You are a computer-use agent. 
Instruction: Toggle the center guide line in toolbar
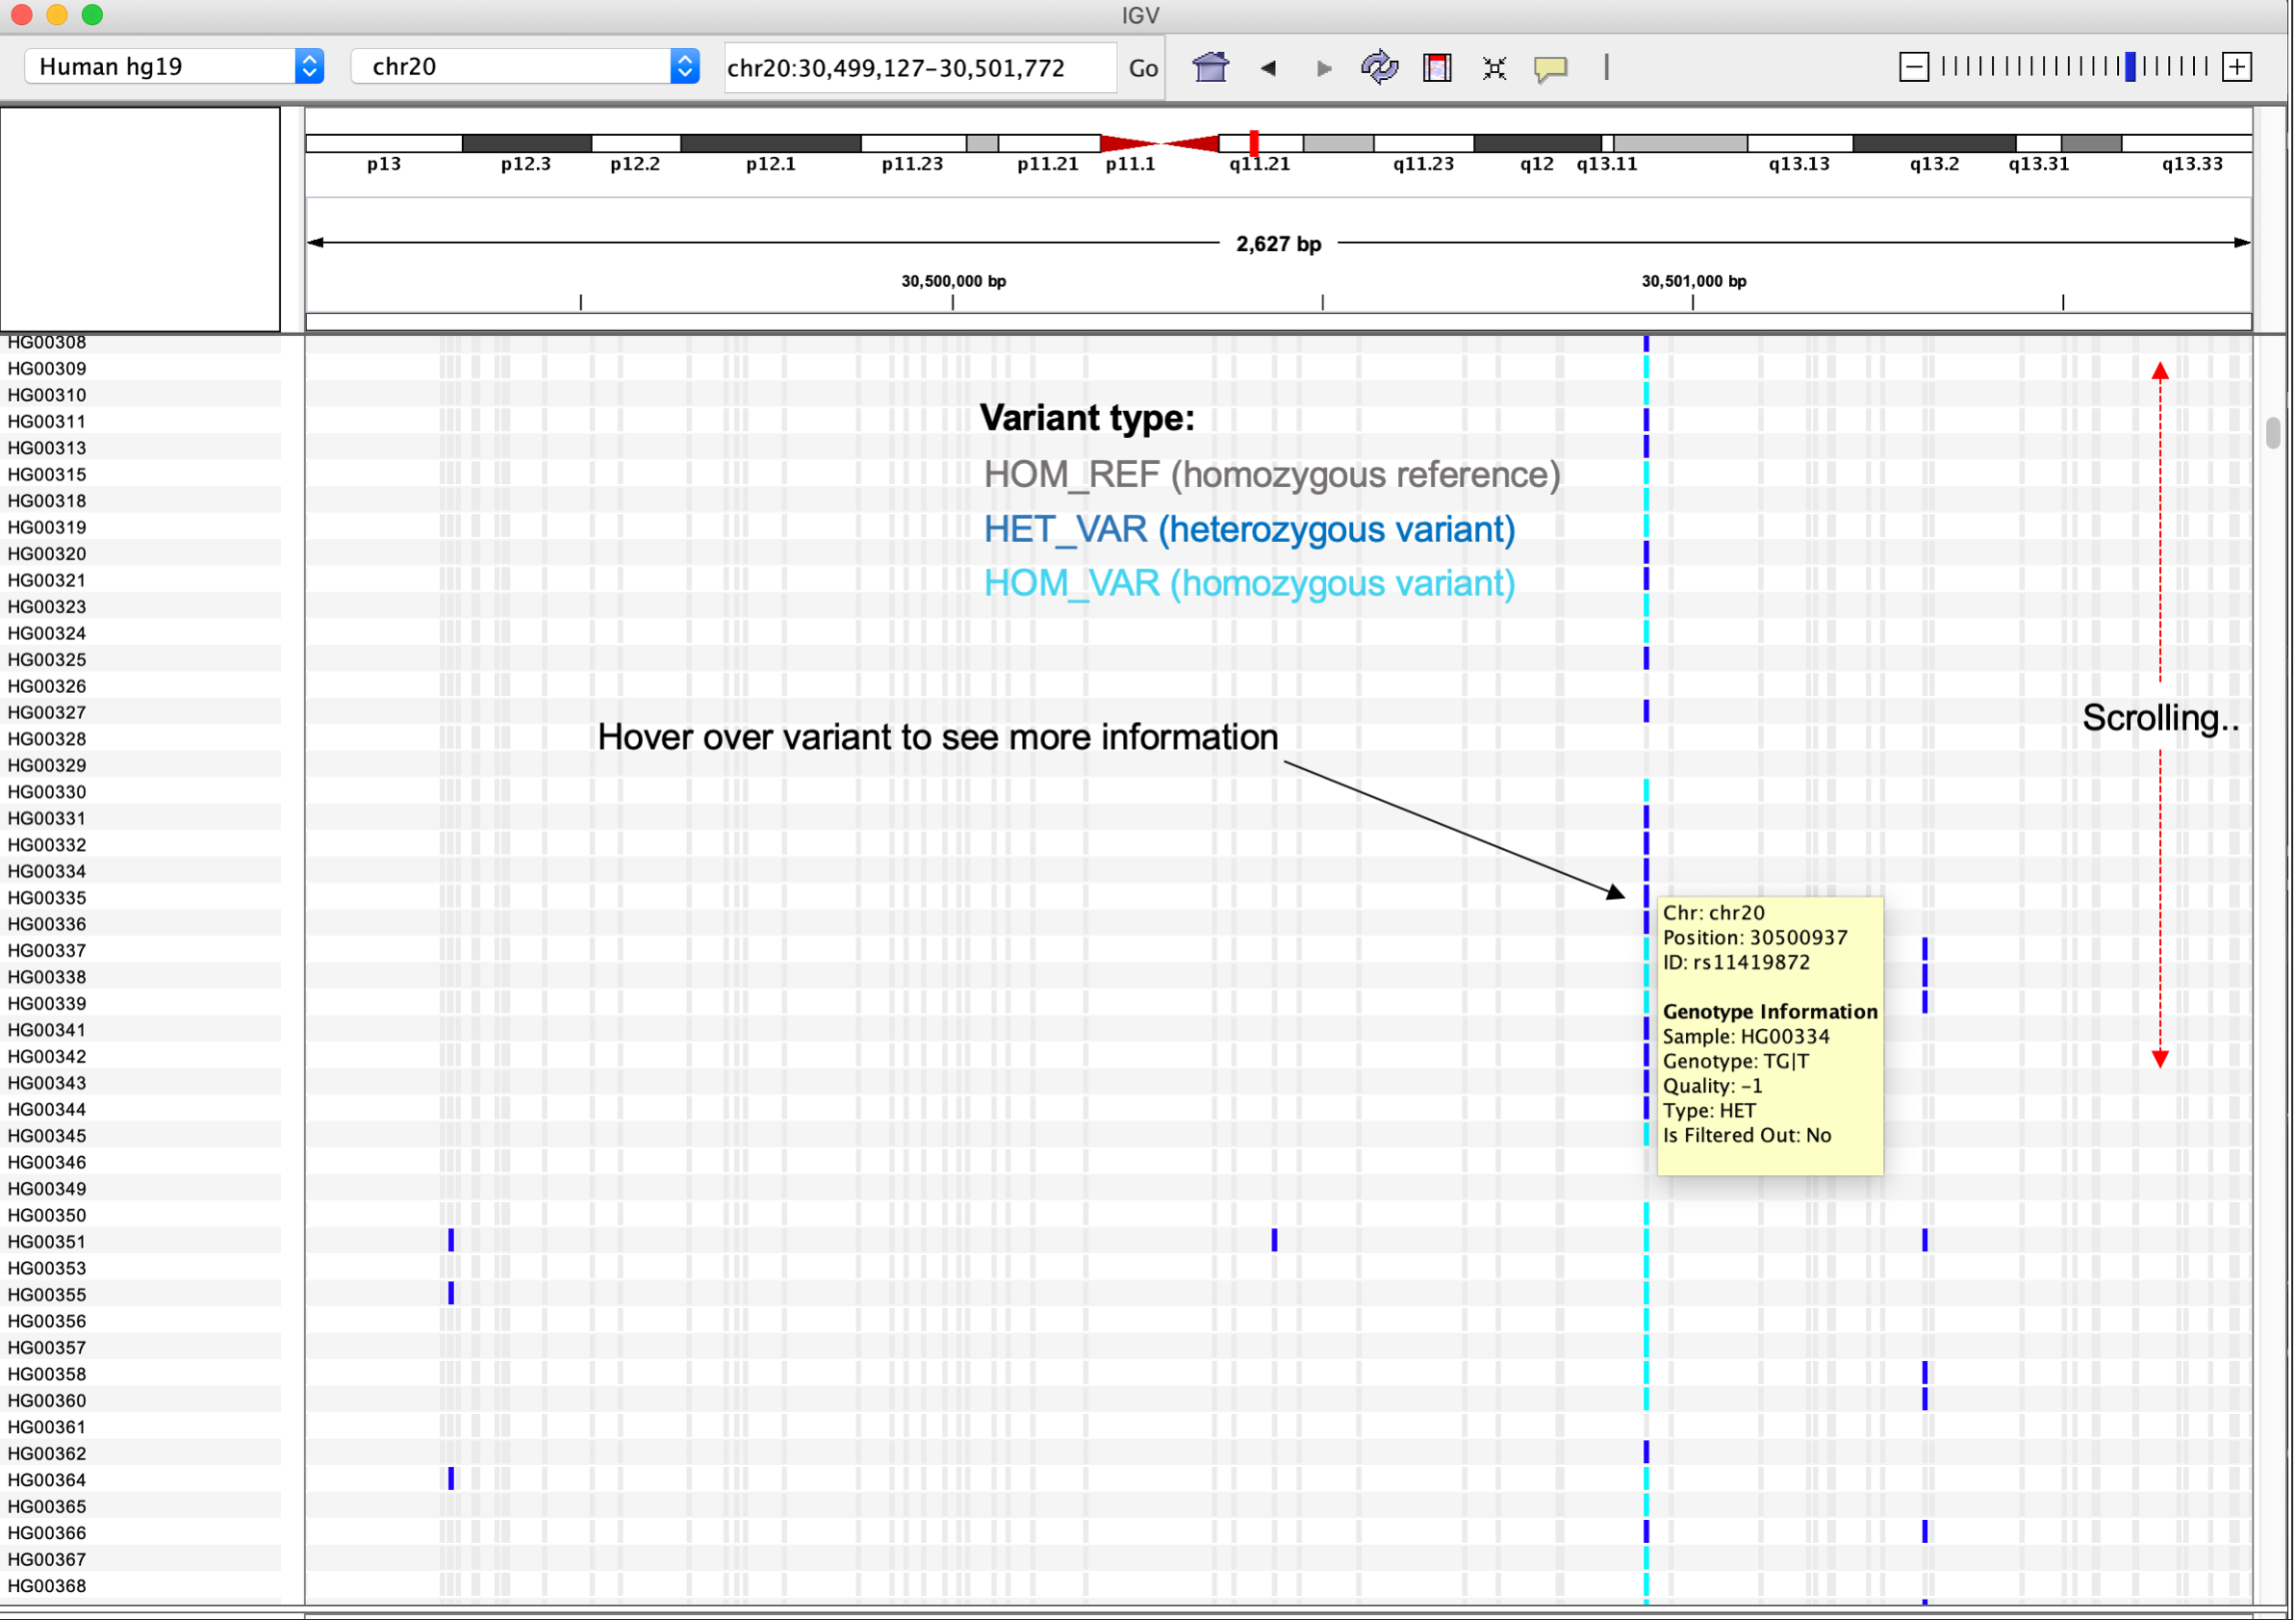click(x=1606, y=67)
